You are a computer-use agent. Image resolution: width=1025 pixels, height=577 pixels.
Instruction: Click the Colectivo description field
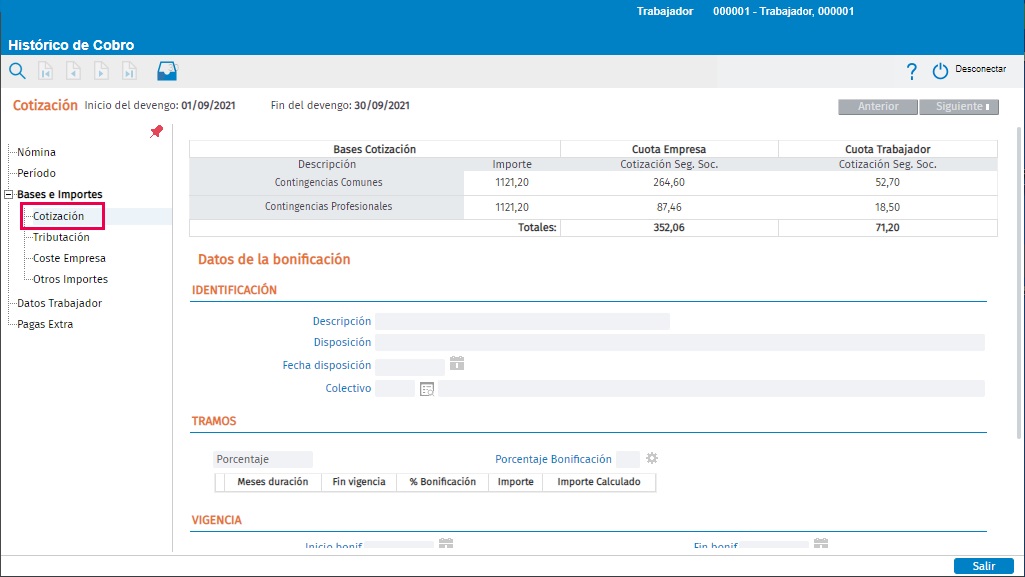pos(711,389)
